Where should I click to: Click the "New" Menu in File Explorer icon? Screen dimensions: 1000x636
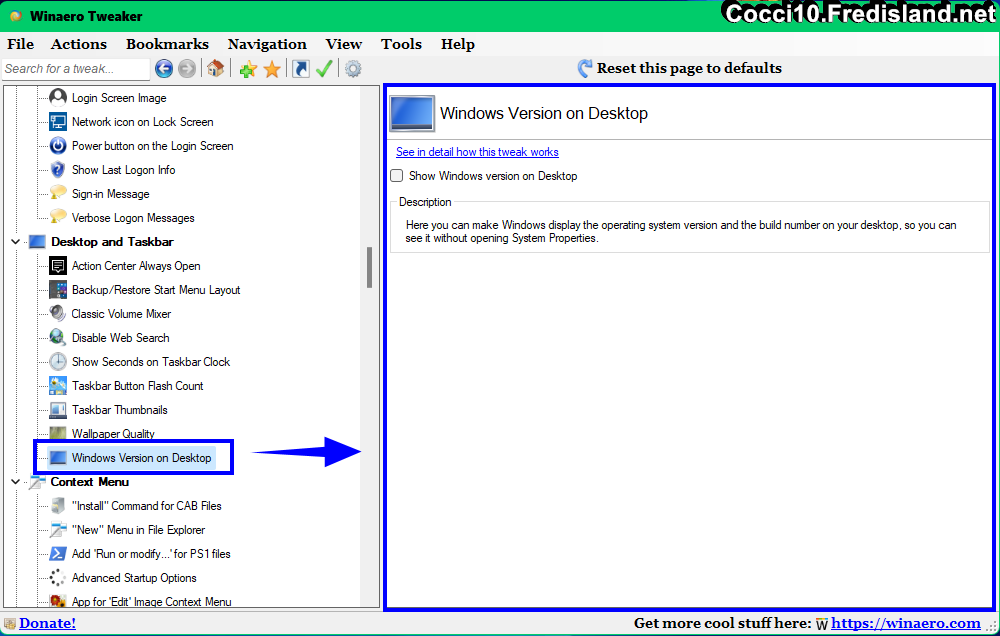pyautogui.click(x=58, y=529)
